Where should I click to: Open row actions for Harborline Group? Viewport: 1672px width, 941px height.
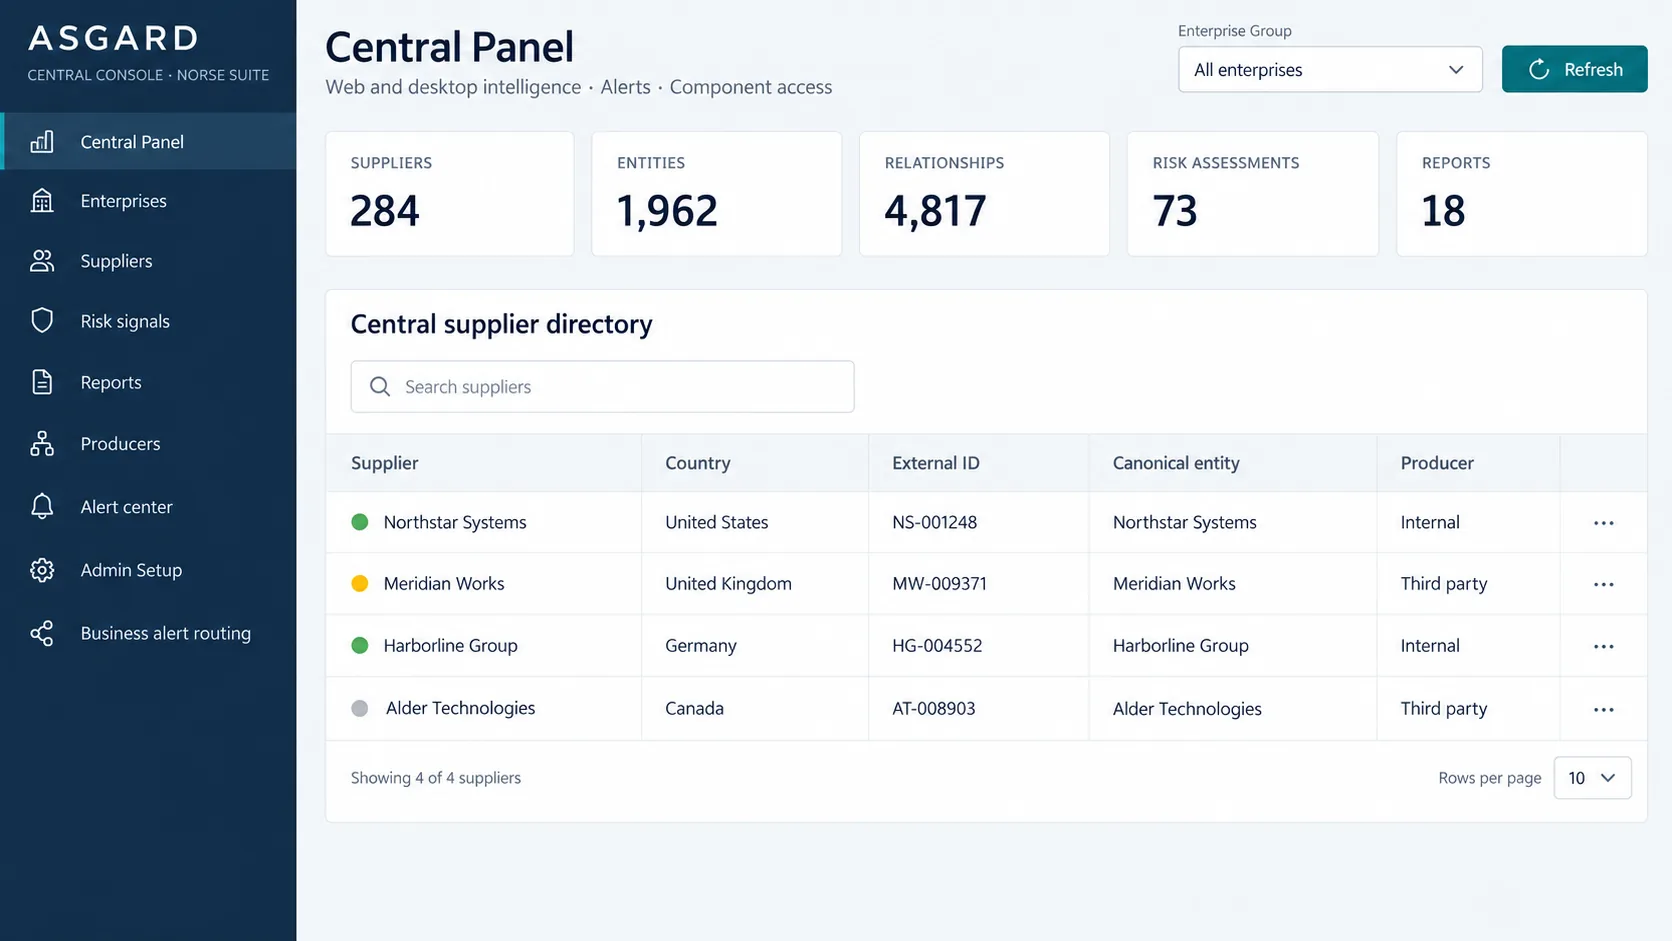point(1604,646)
